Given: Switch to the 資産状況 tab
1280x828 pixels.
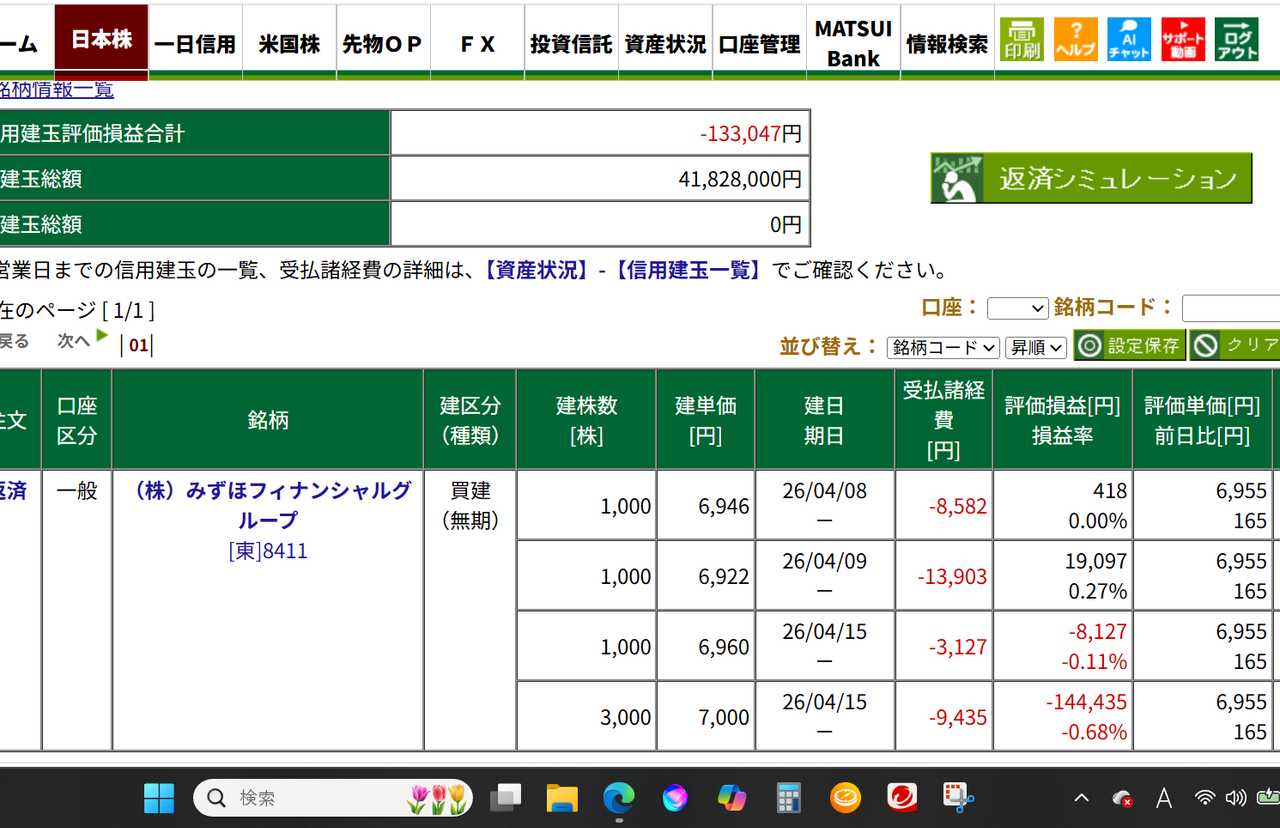Looking at the screenshot, I should pos(665,40).
